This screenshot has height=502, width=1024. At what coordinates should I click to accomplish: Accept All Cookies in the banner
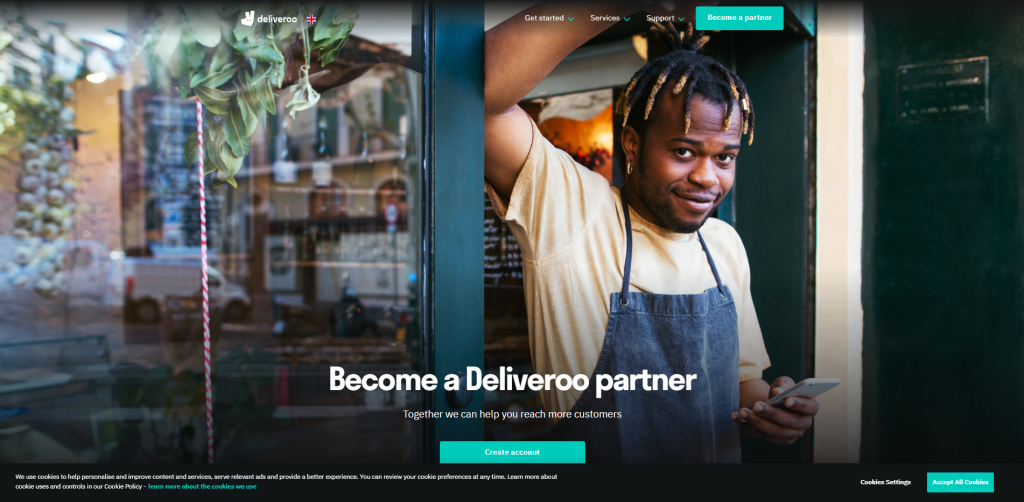pyautogui.click(x=960, y=482)
